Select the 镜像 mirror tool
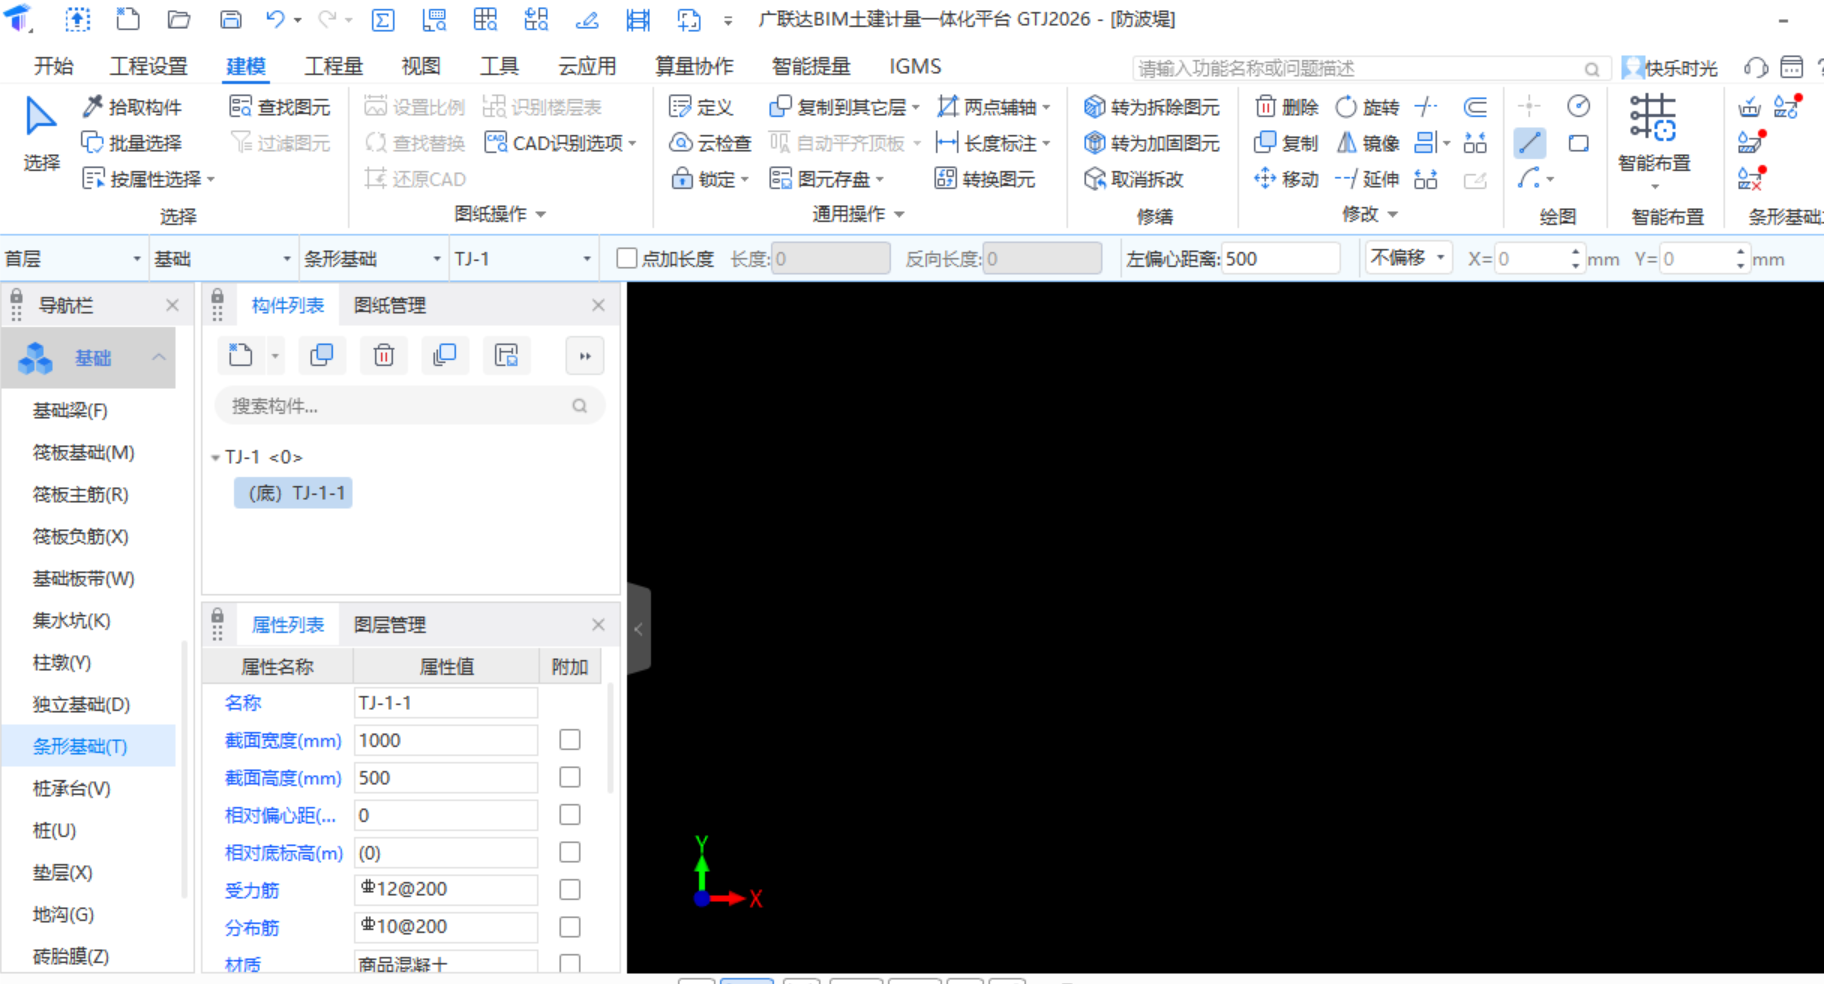The height and width of the screenshot is (984, 1824). point(1368,143)
